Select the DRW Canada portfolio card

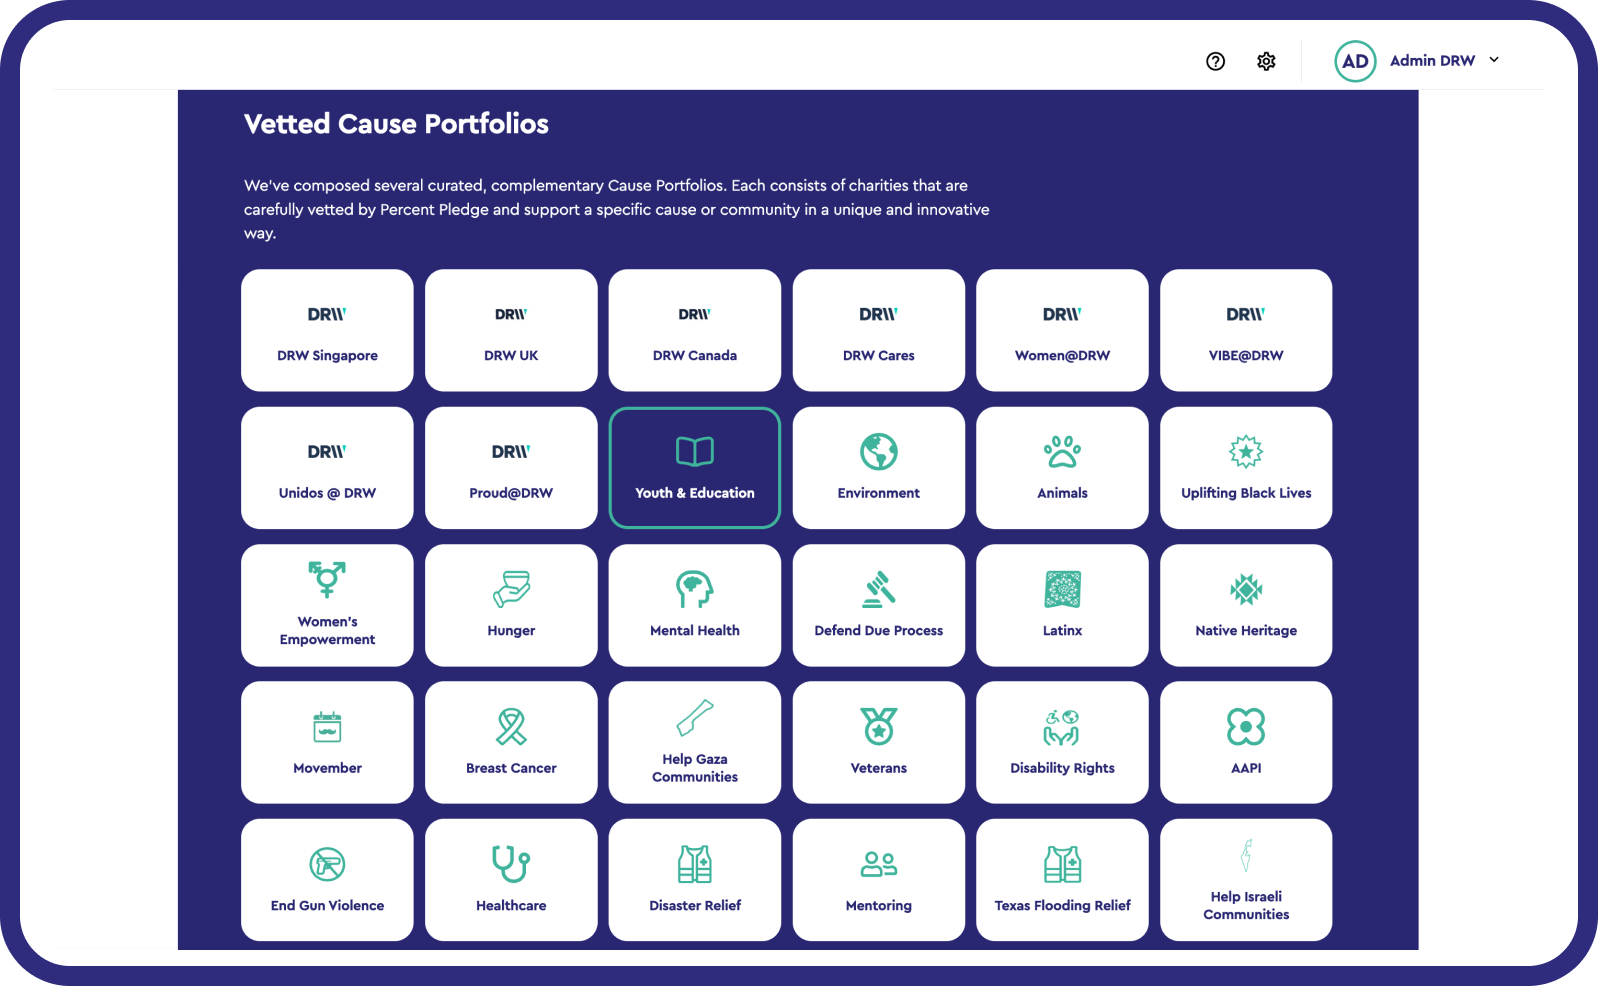pyautogui.click(x=695, y=330)
